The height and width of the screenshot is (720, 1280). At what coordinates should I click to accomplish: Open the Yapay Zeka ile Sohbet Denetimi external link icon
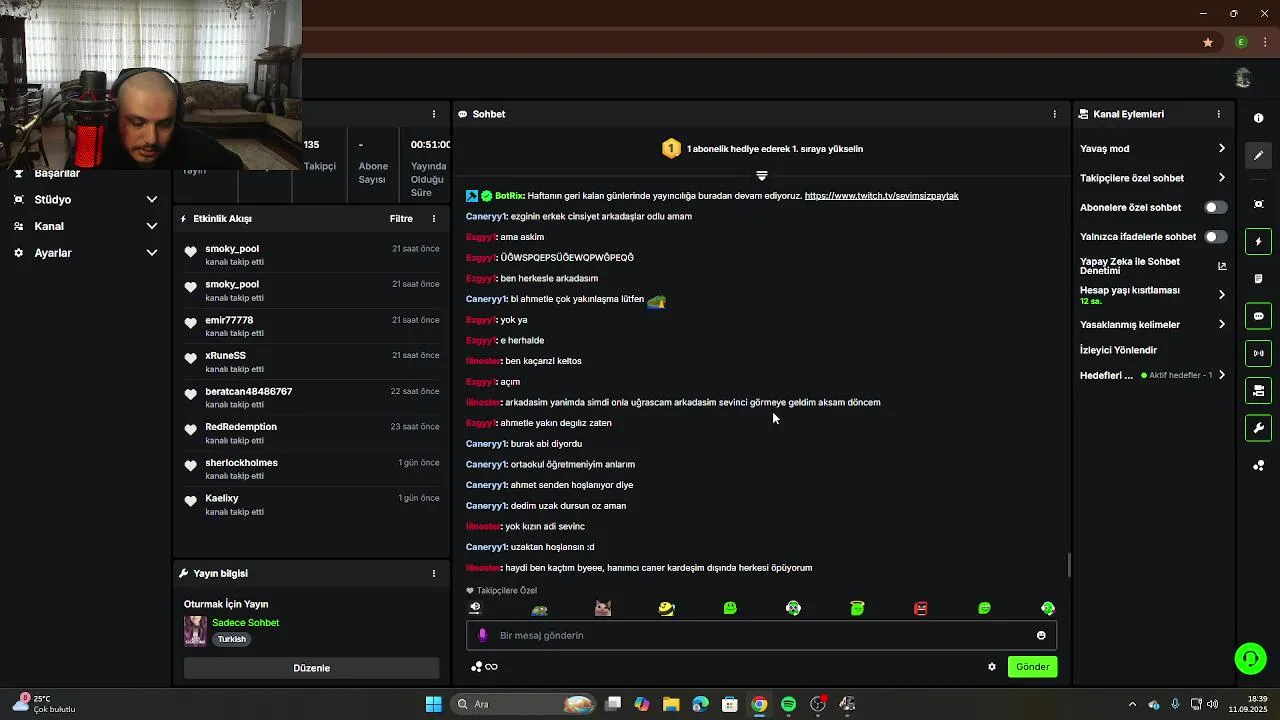coord(1222,266)
